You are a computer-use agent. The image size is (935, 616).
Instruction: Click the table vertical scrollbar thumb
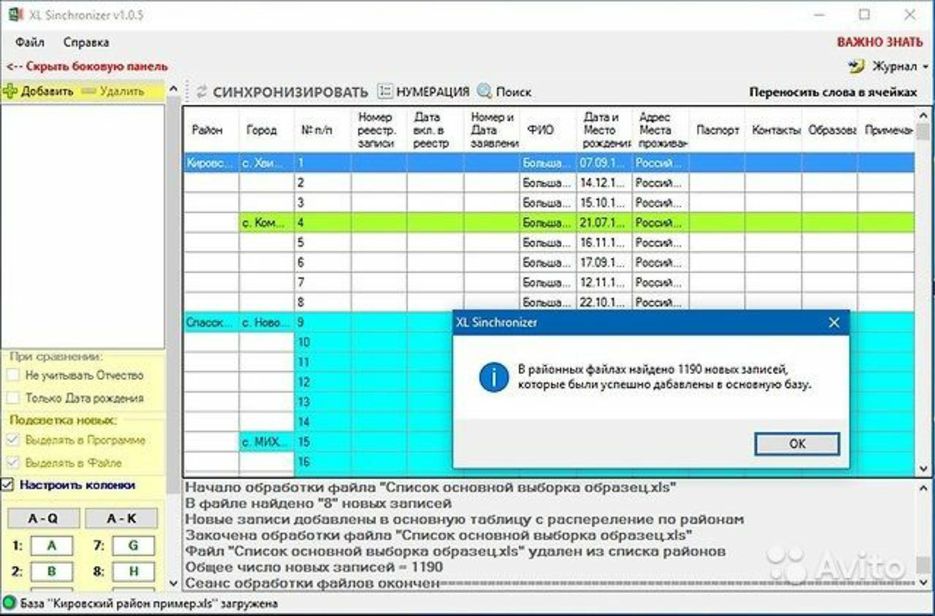click(923, 132)
